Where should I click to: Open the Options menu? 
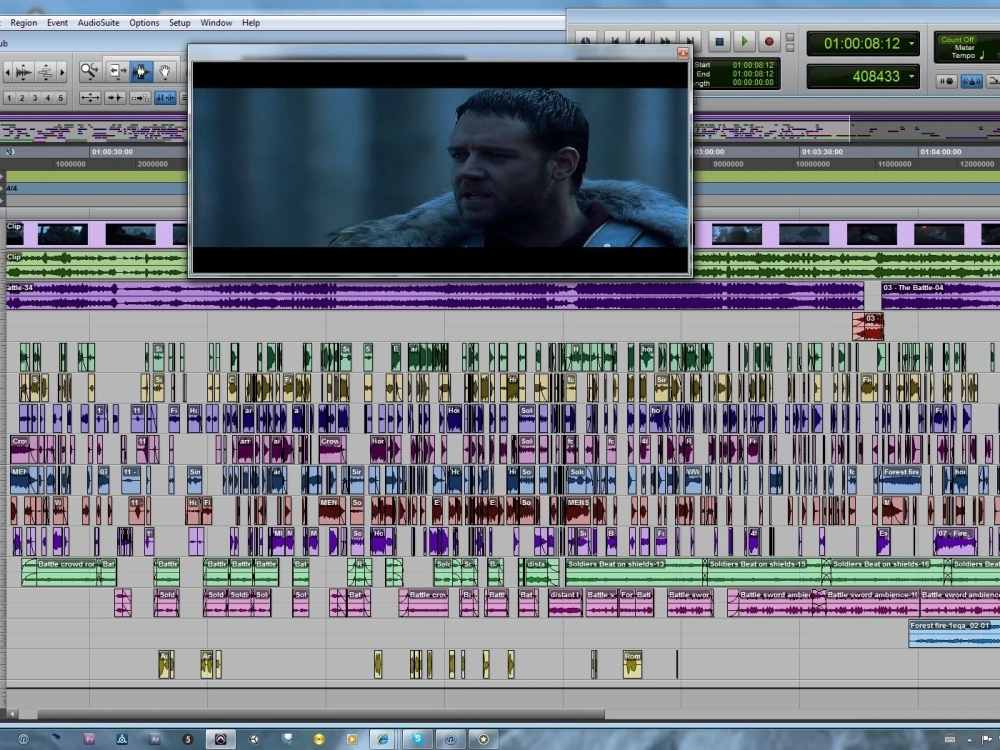(144, 22)
